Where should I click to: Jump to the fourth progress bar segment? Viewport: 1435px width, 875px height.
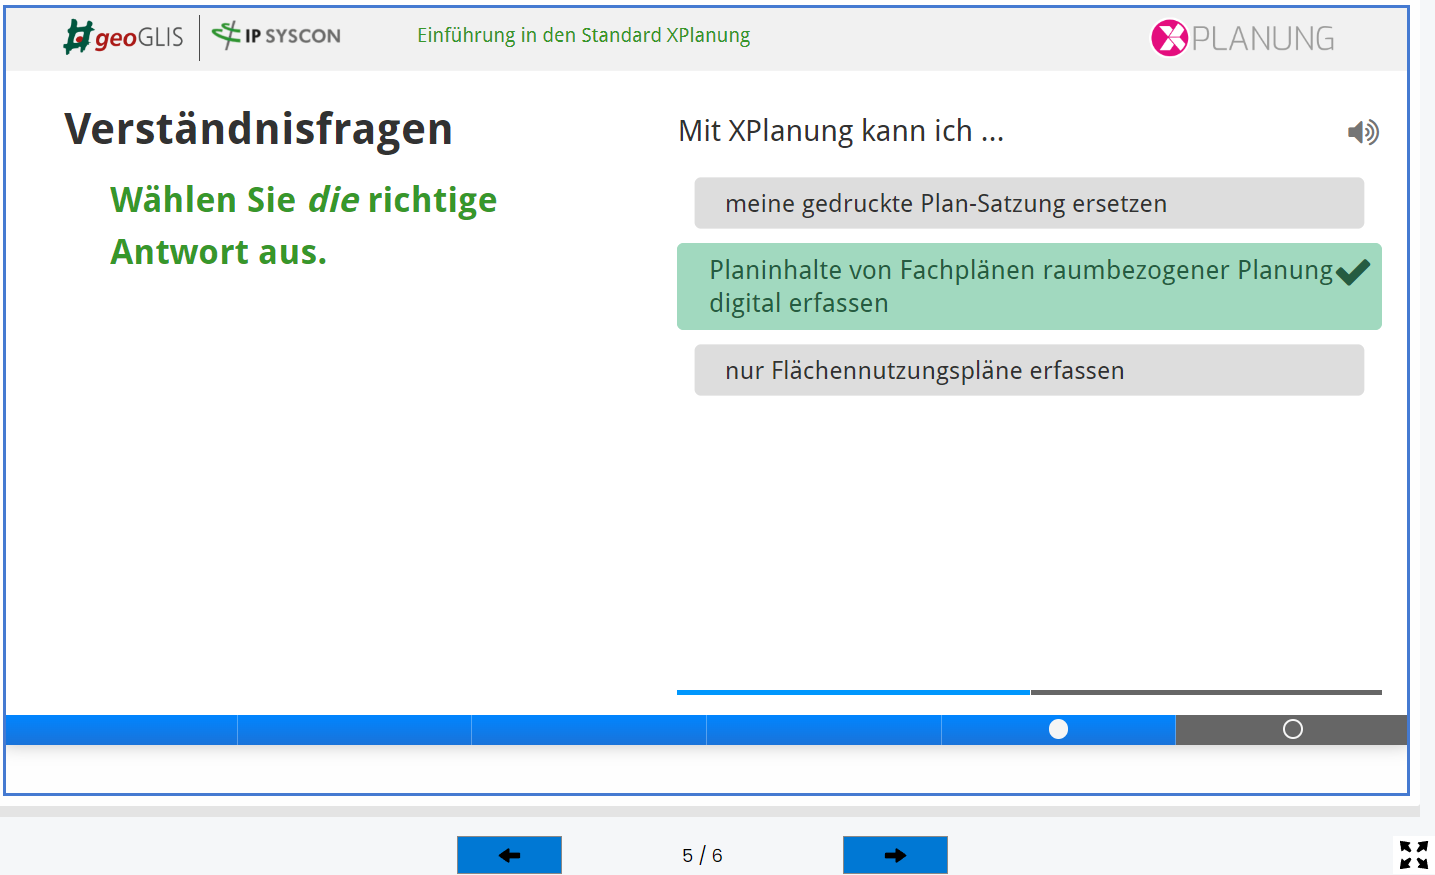(x=824, y=730)
